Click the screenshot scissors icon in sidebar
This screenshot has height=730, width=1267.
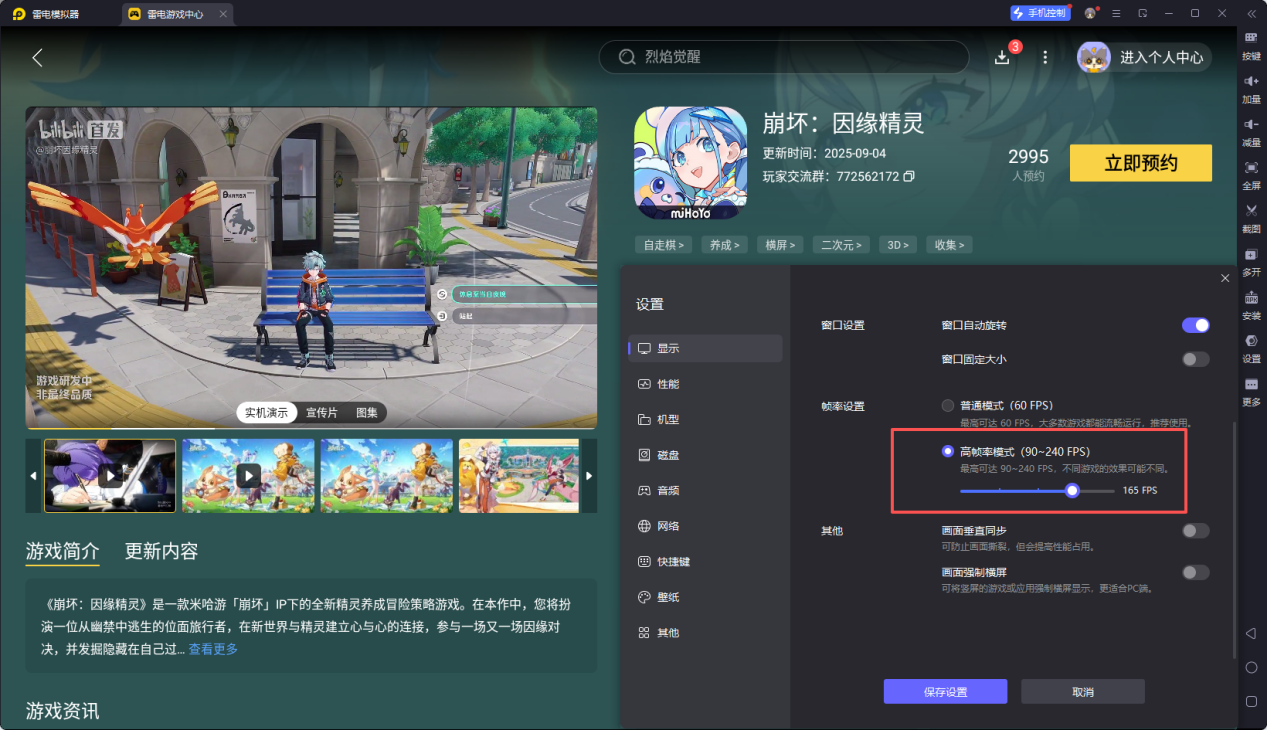click(1251, 211)
